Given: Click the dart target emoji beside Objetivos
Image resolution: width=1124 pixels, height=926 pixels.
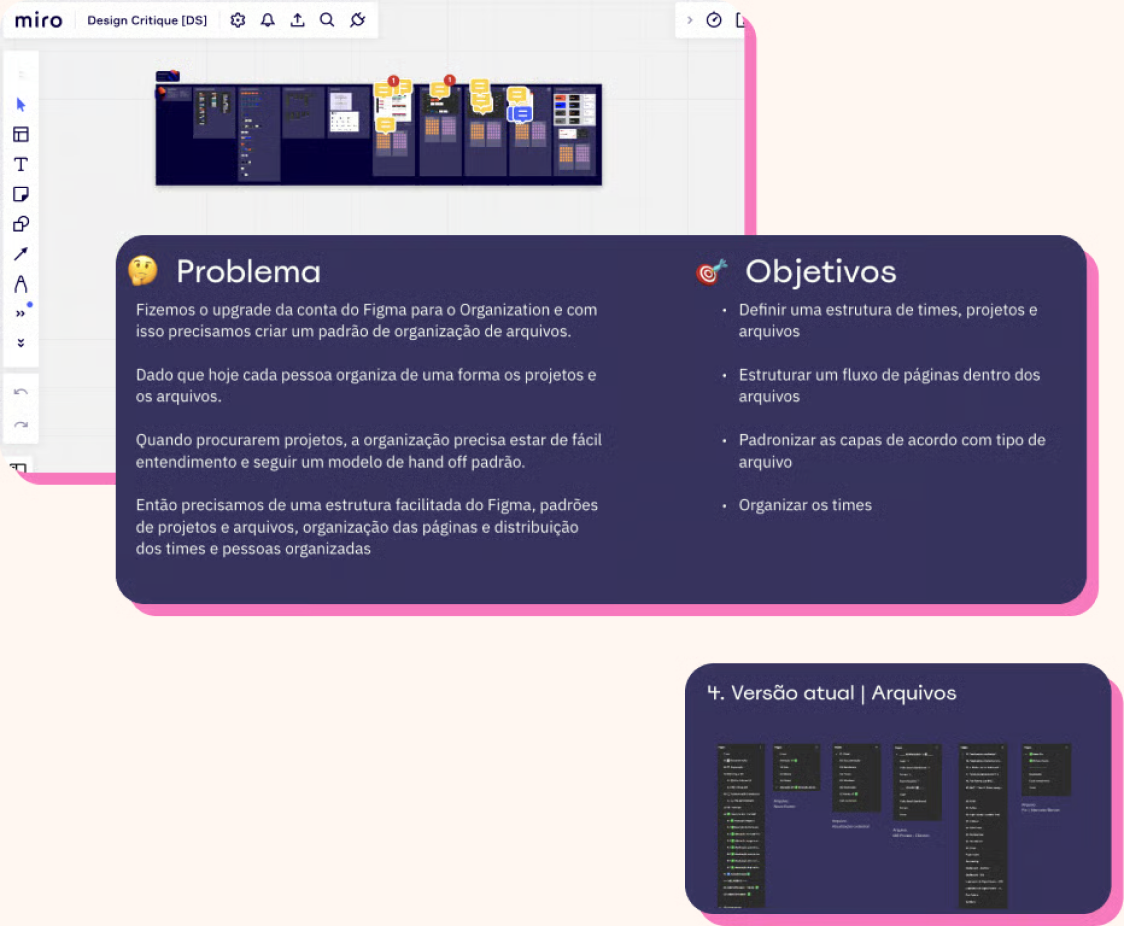Looking at the screenshot, I should 711,271.
